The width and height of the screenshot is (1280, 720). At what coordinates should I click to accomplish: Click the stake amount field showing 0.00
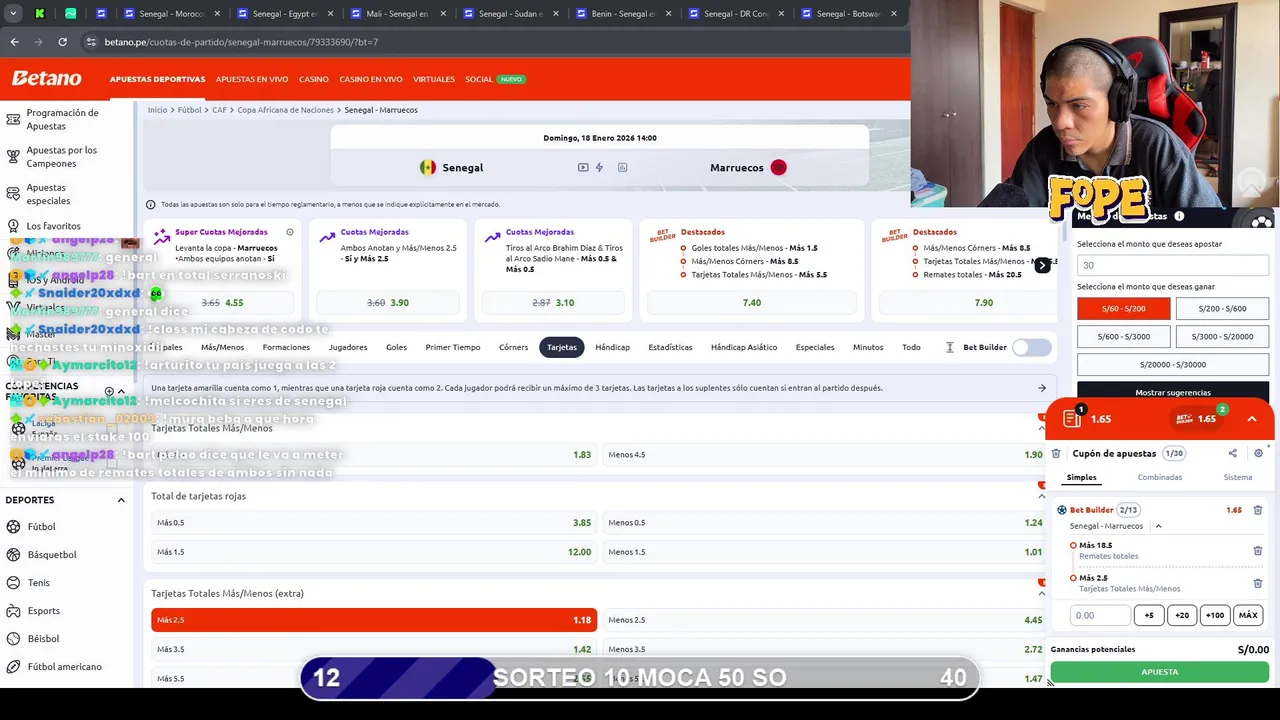[1100, 615]
